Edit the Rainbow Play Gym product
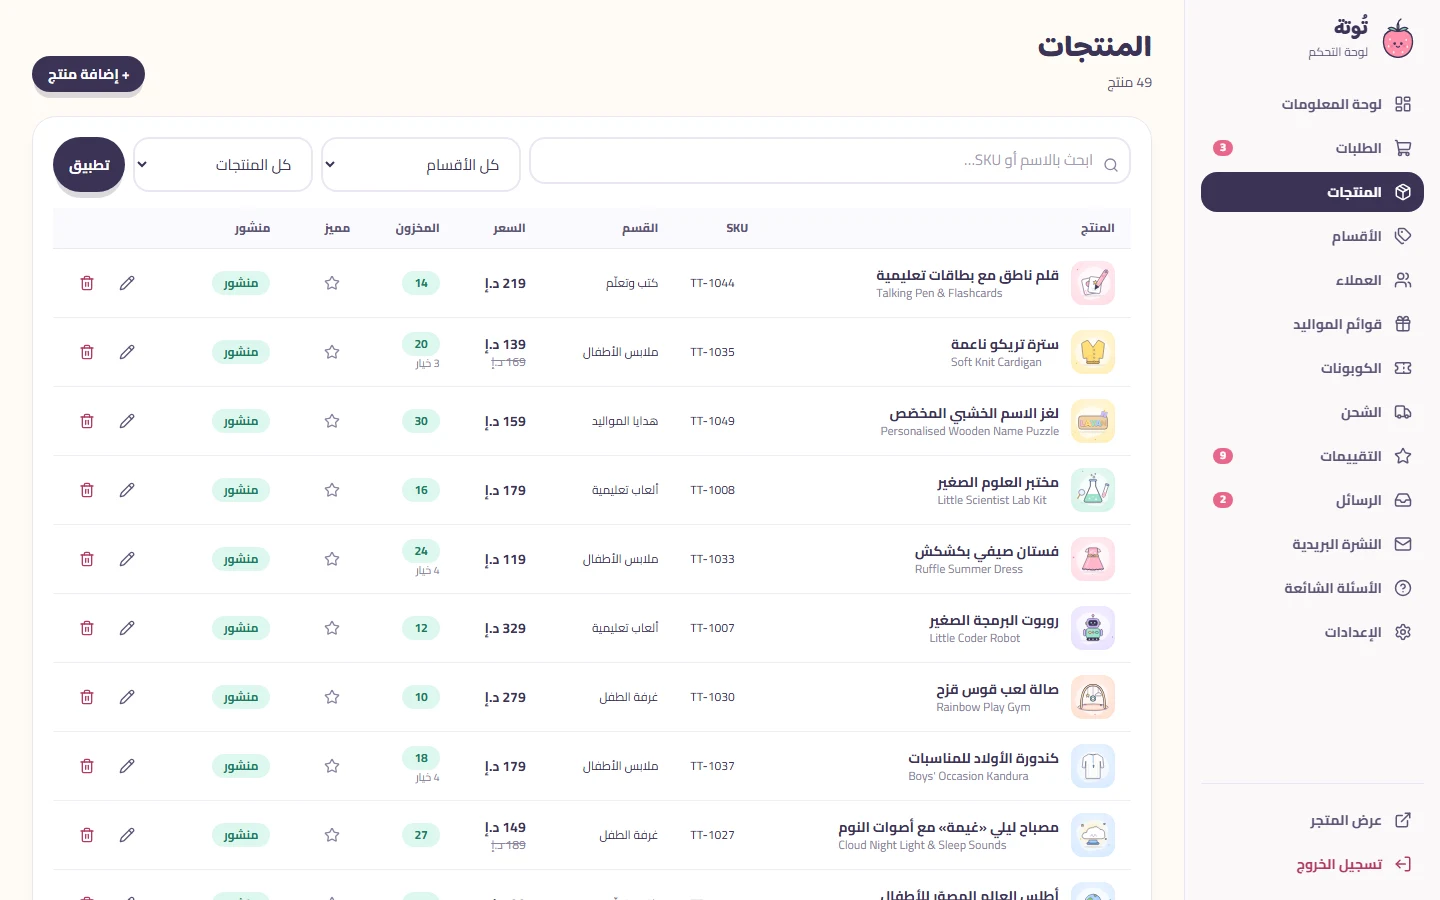The width and height of the screenshot is (1440, 900). tap(127, 697)
